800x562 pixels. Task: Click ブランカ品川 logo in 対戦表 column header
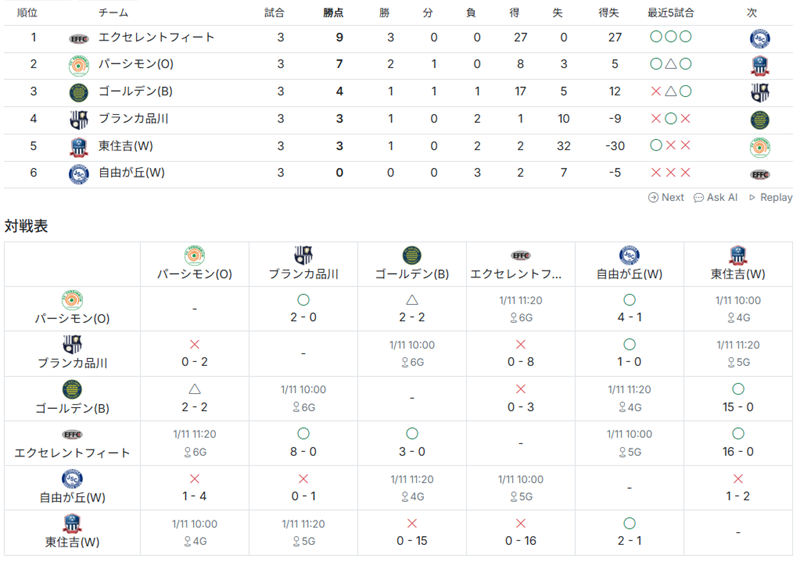[303, 255]
